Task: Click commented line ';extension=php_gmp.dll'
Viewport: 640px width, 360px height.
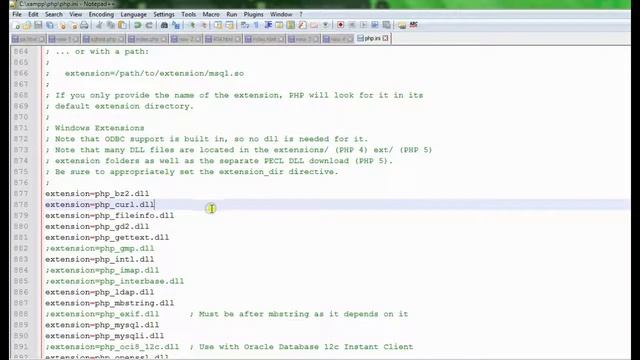Action: pyautogui.click(x=100, y=249)
